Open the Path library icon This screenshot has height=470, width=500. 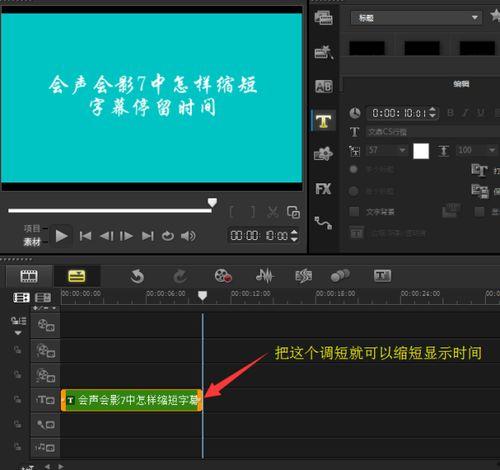(x=323, y=223)
